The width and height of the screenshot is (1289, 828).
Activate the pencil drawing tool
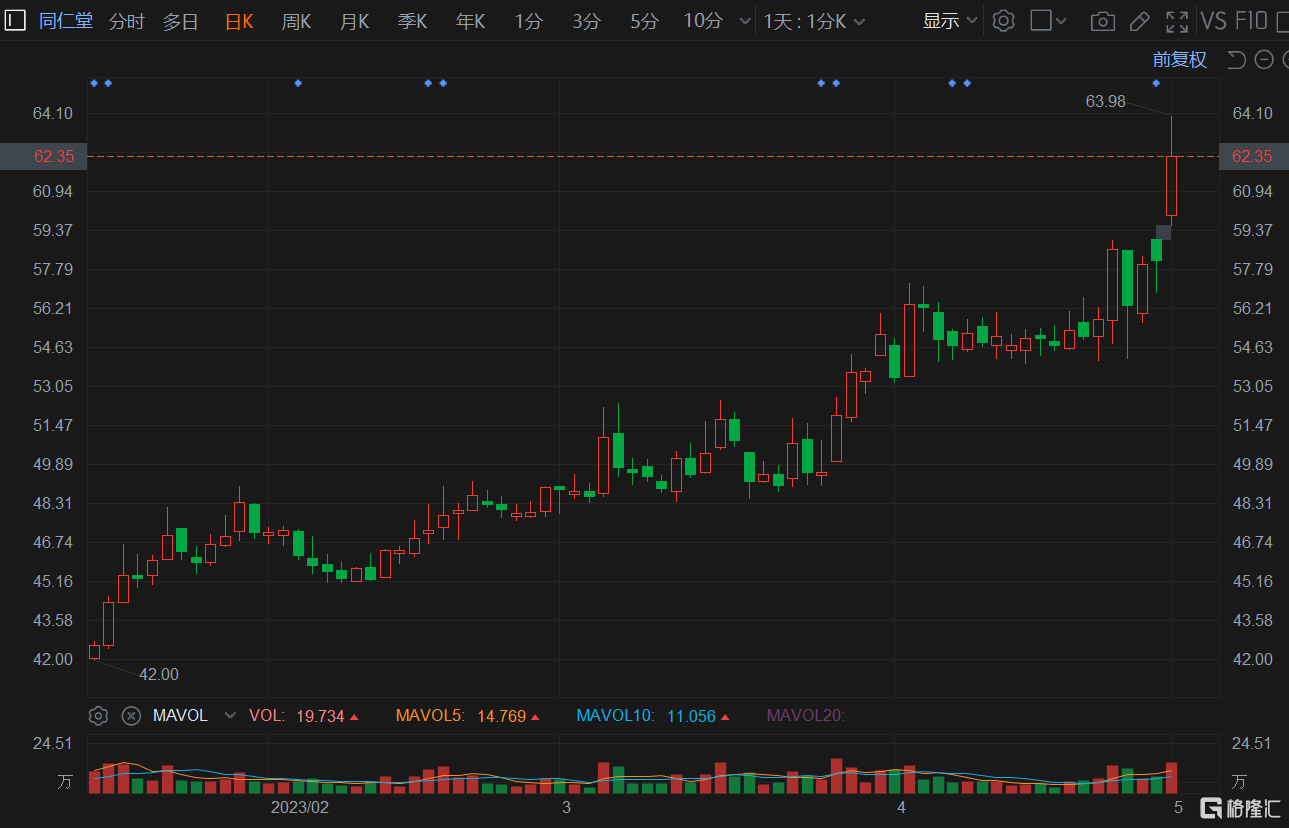(x=1139, y=21)
